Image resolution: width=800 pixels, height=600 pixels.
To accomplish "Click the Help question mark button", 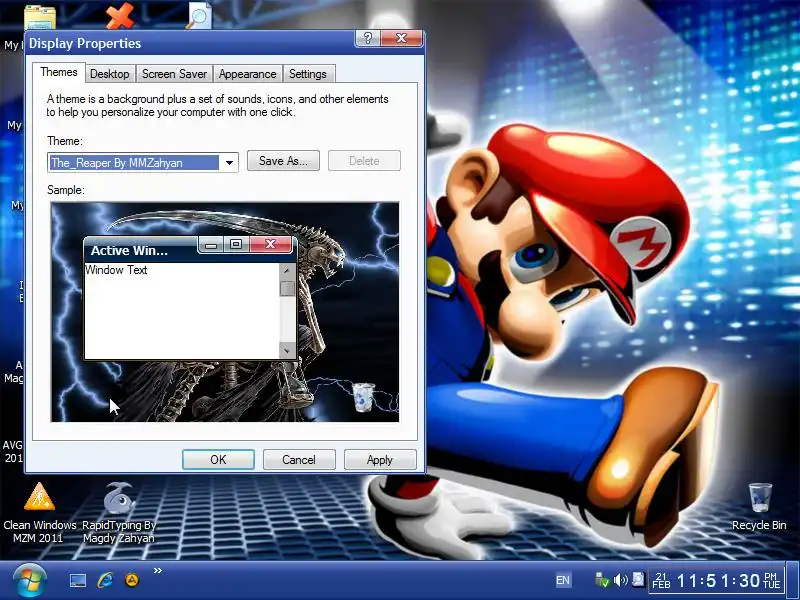I will (367, 38).
